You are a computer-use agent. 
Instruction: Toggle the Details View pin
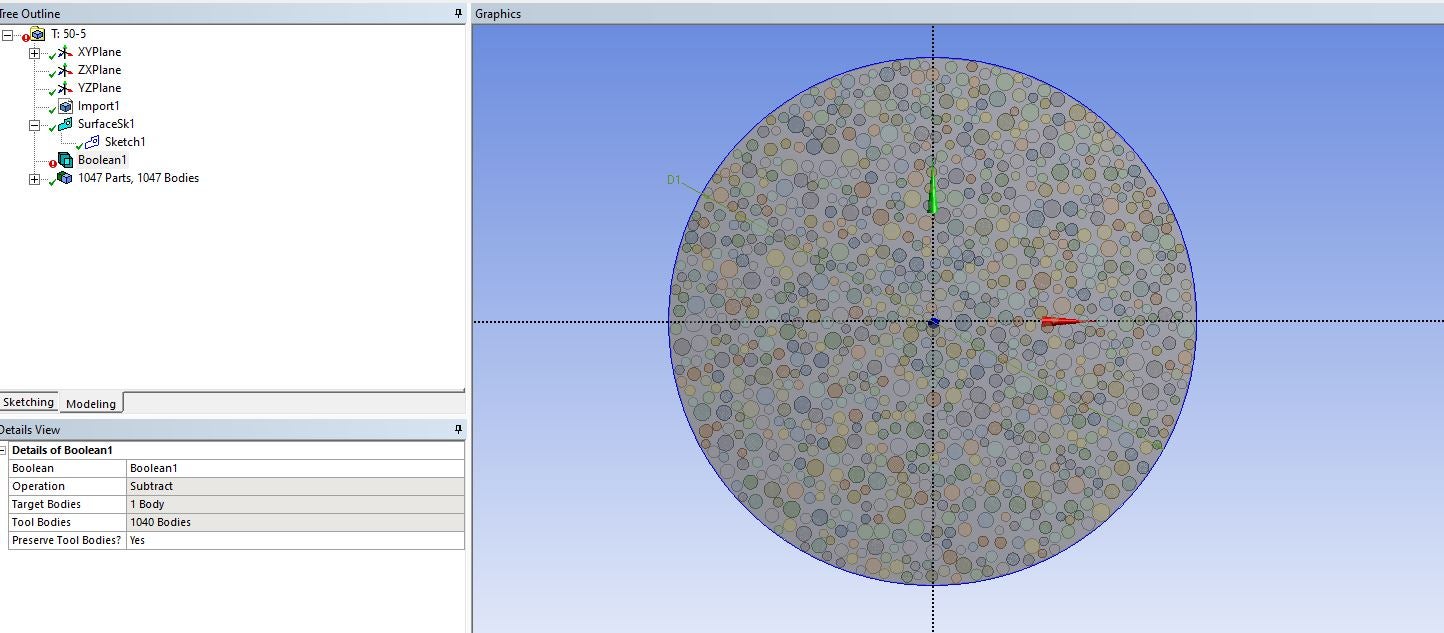[x=458, y=429]
